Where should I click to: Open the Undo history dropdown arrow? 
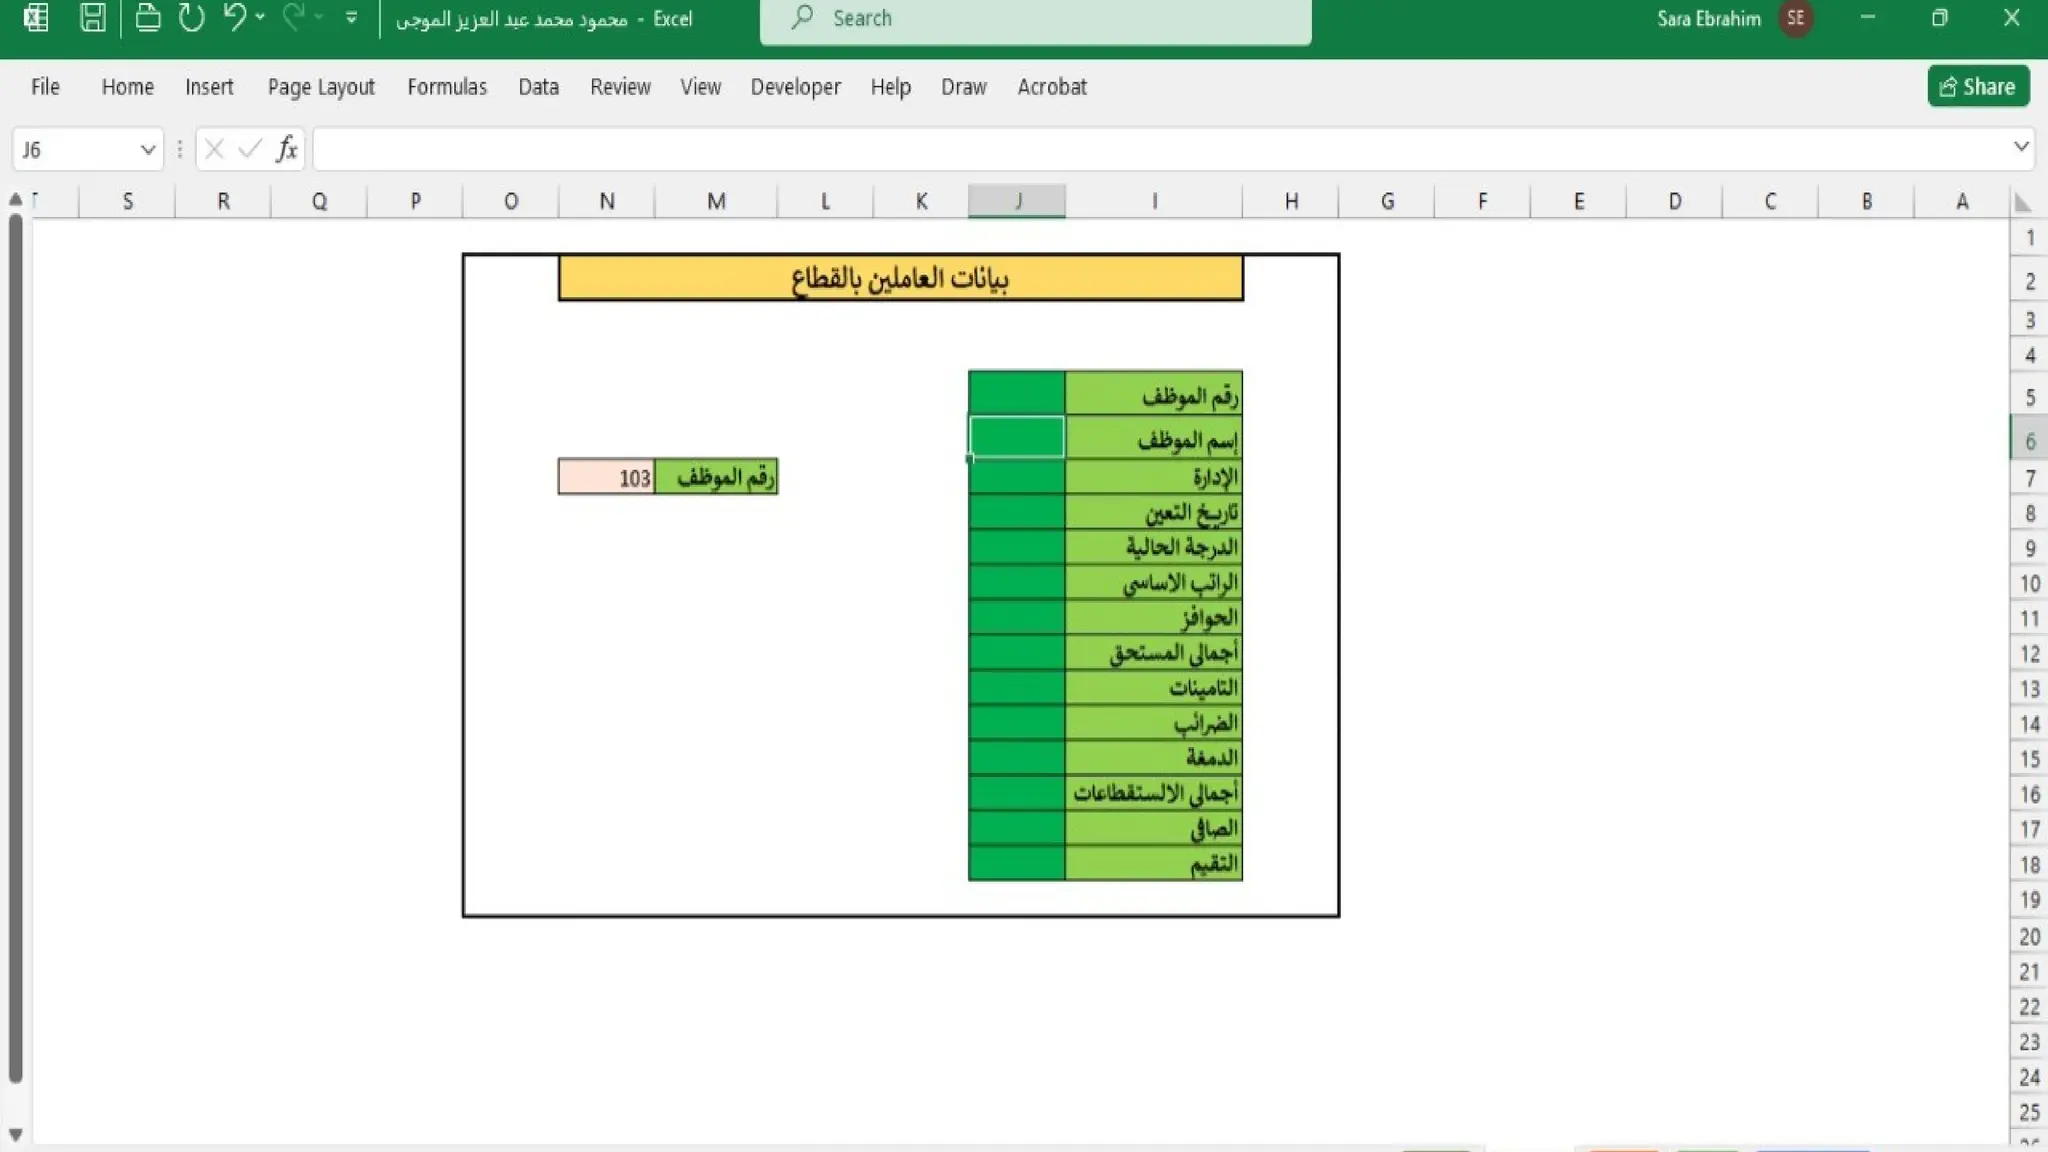pyautogui.click(x=260, y=17)
